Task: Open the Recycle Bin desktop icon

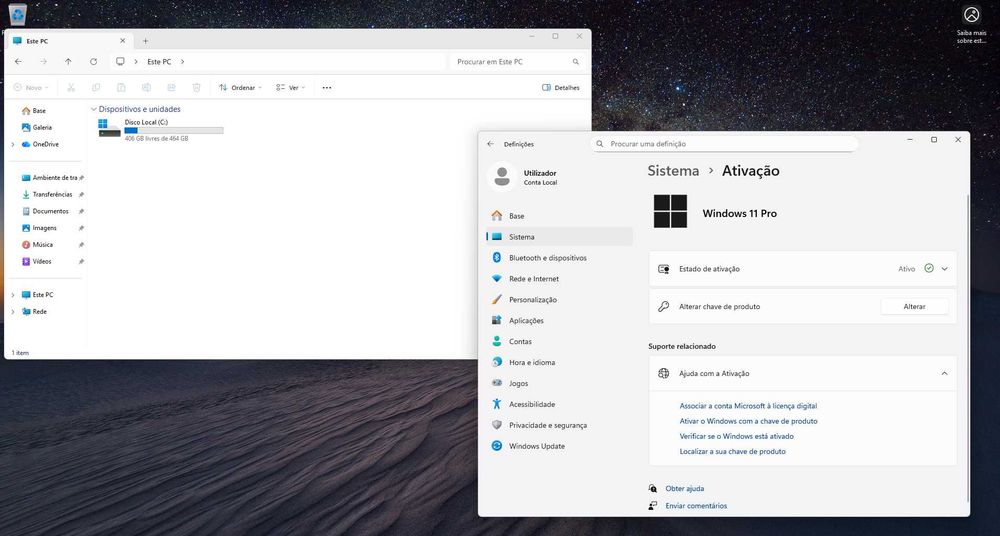Action: (x=17, y=13)
